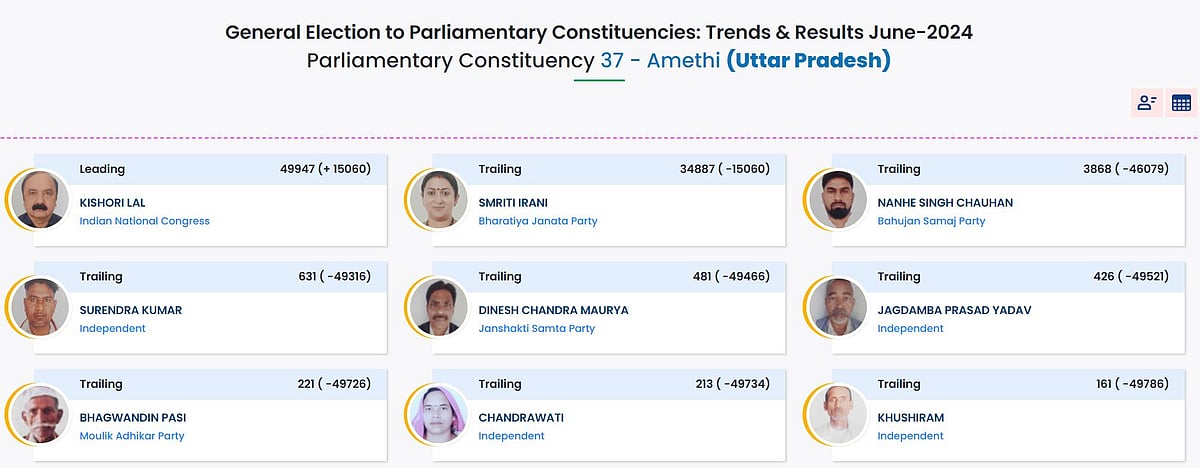Switch to table view icon
The width and height of the screenshot is (1200, 468).
pos(1181,102)
